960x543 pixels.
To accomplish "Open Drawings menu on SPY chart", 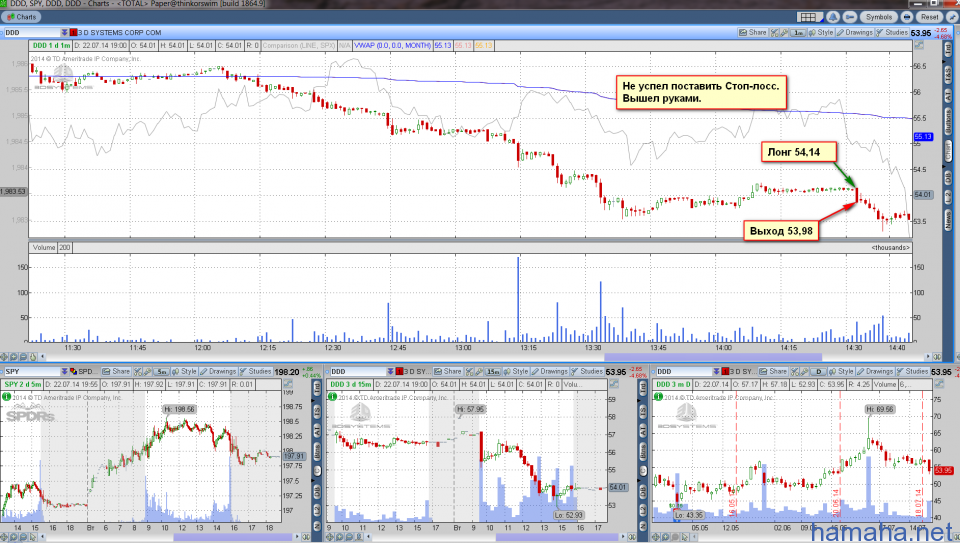I will tap(218, 371).
